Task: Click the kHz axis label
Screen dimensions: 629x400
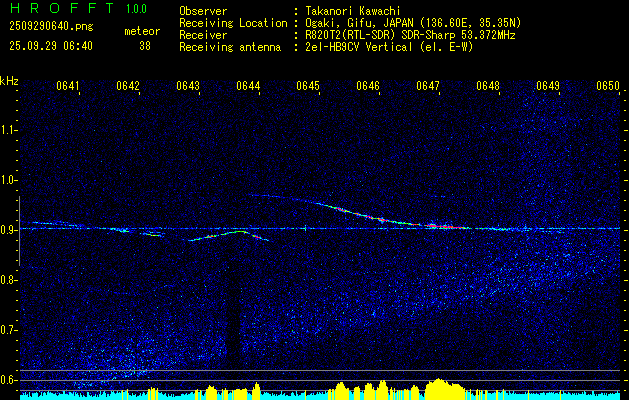Action: pyautogui.click(x=9, y=81)
